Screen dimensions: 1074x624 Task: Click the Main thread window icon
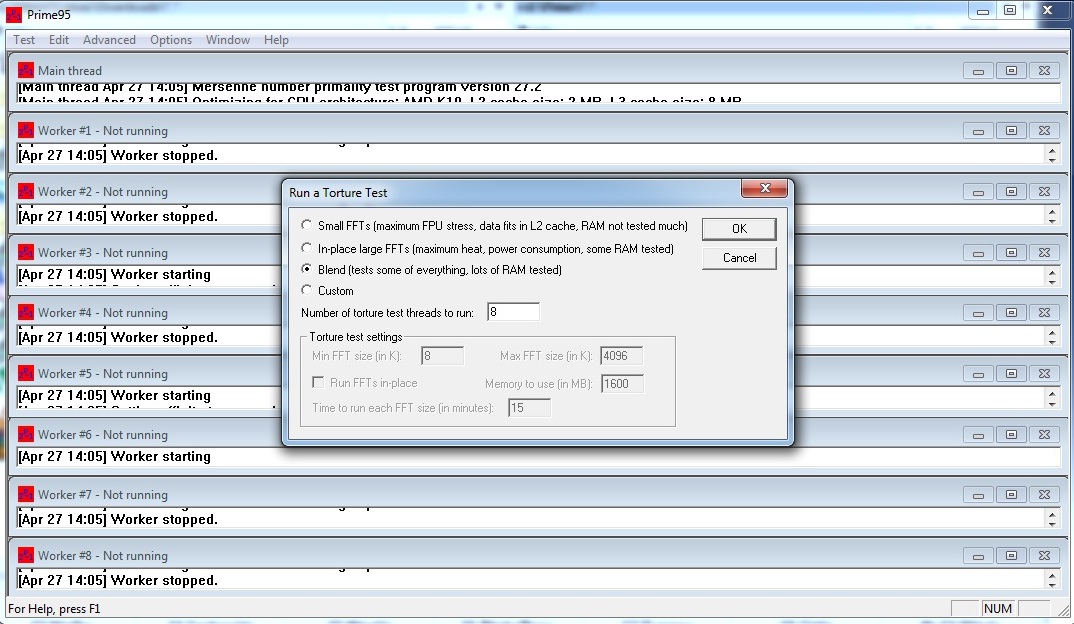pyautogui.click(x=26, y=70)
